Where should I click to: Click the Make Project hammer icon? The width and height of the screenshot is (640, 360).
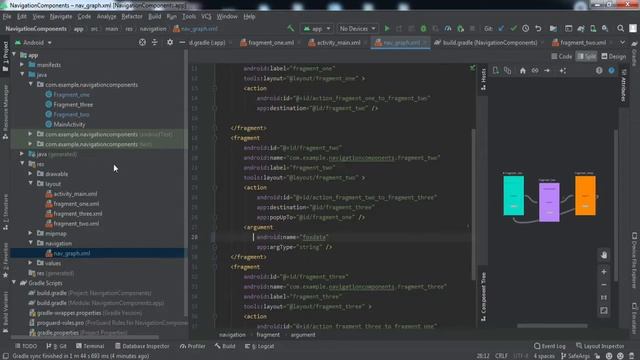coord(291,29)
